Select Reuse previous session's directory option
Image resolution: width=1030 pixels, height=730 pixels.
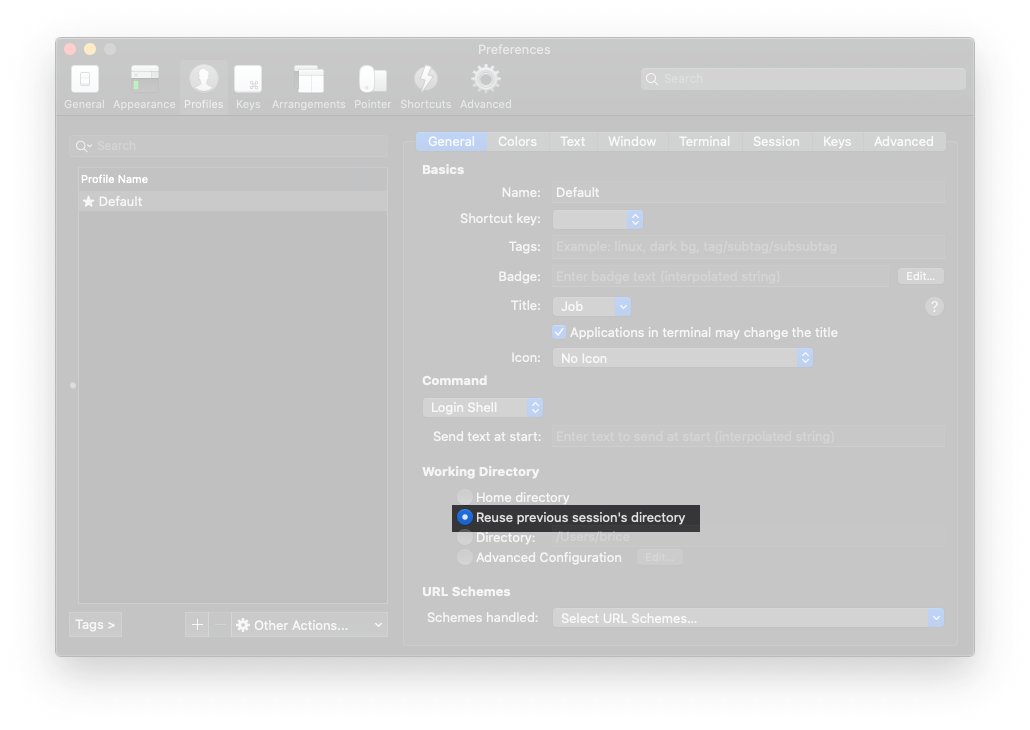pyautogui.click(x=464, y=517)
